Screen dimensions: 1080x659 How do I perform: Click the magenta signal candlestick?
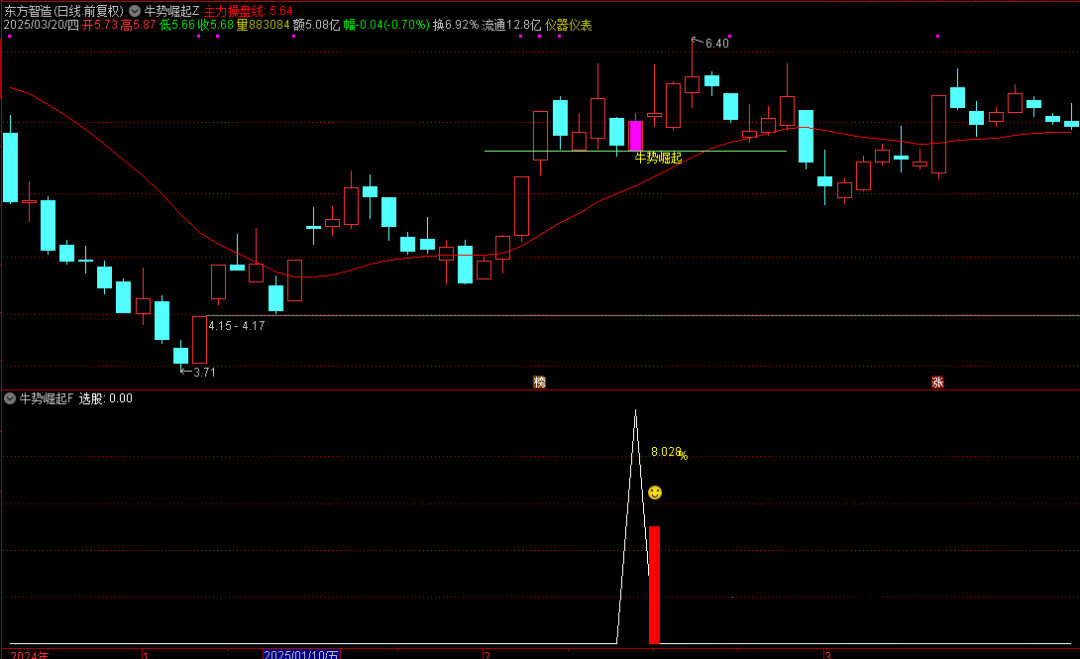pyautogui.click(x=635, y=135)
